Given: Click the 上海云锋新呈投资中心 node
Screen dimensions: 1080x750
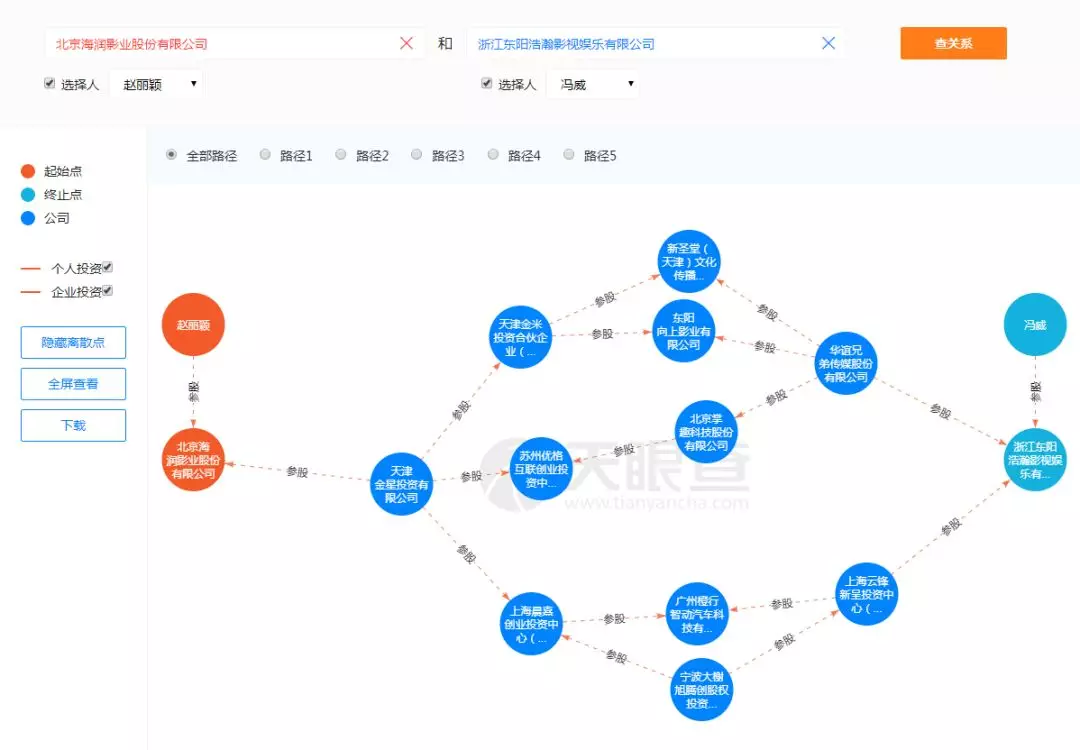Looking at the screenshot, I should [x=867, y=594].
